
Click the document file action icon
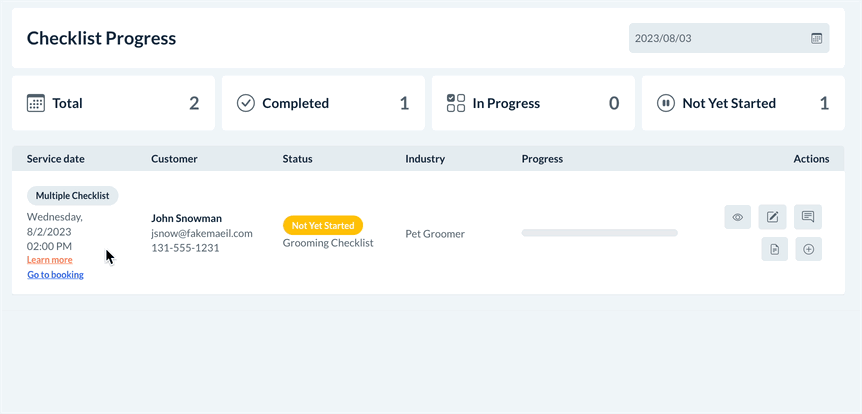pos(774,249)
